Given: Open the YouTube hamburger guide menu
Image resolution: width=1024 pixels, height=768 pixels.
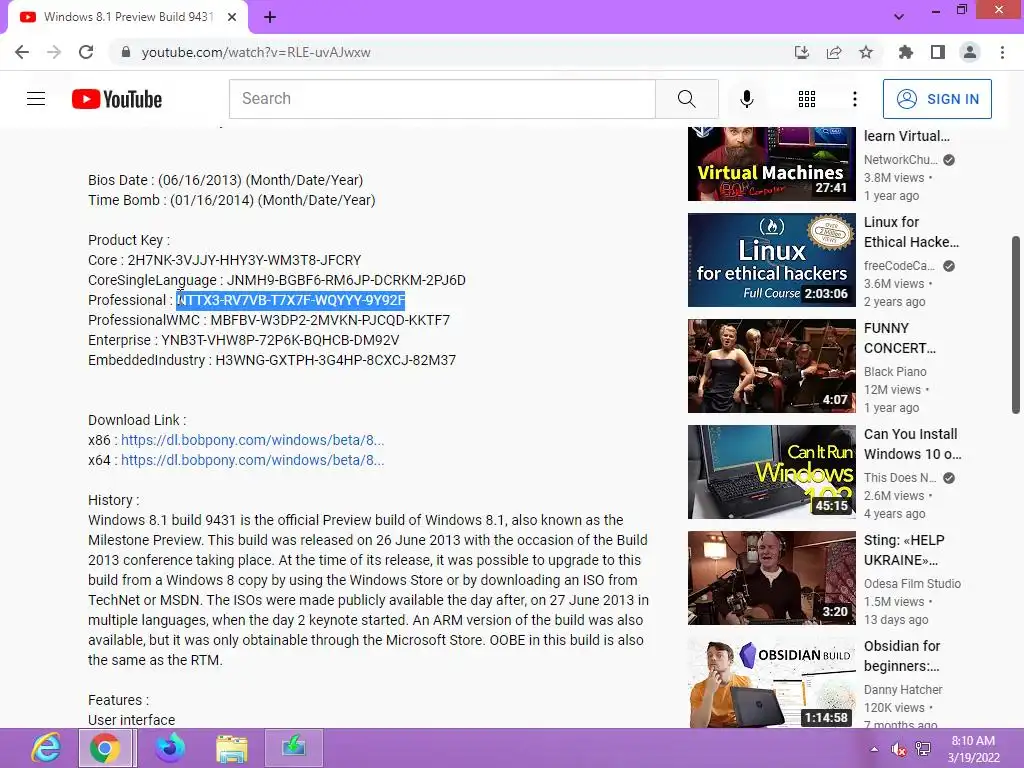Looking at the screenshot, I should click(36, 99).
